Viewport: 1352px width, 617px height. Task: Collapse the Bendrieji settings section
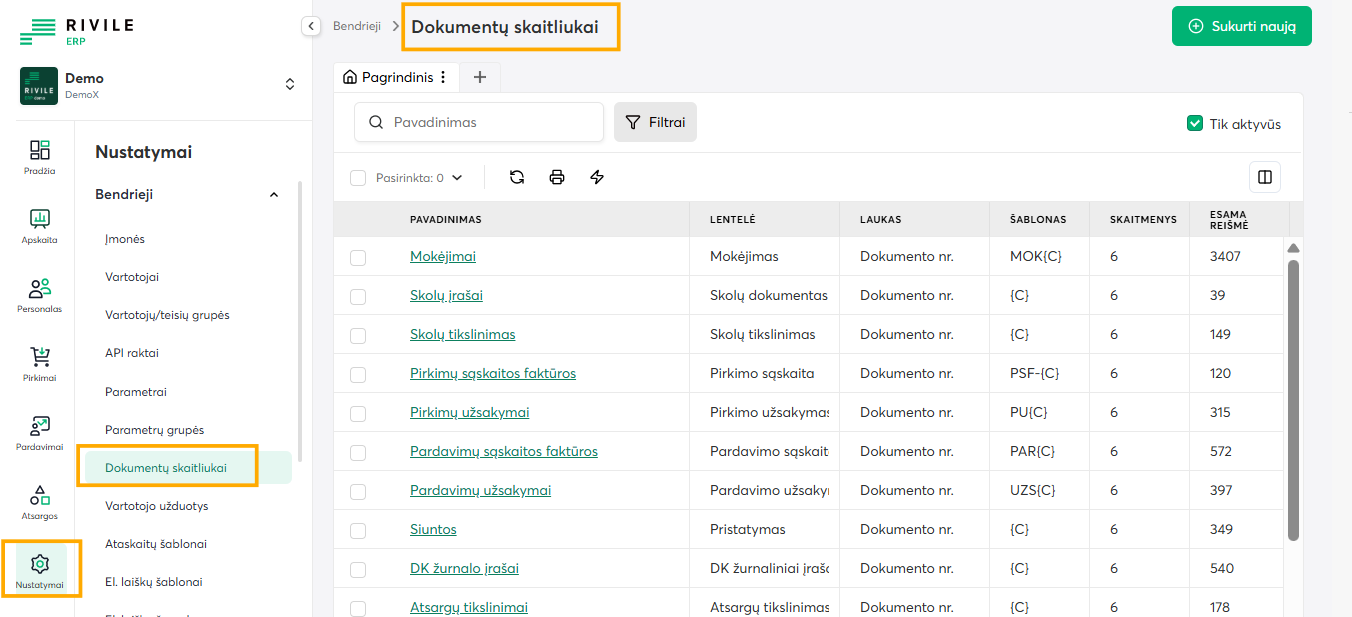pos(274,195)
